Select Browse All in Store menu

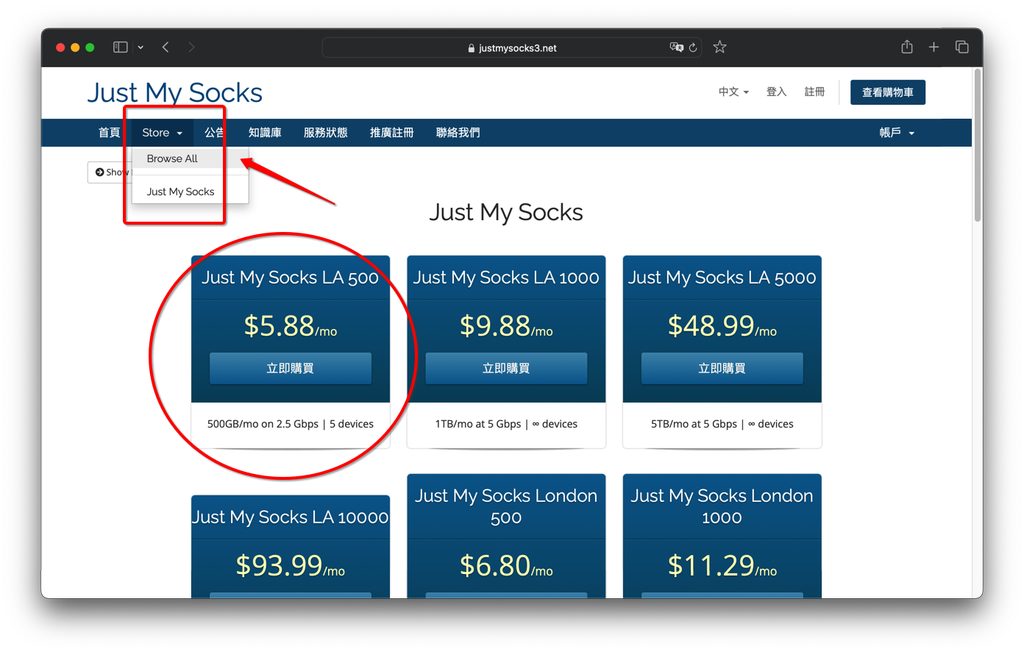coord(190,159)
